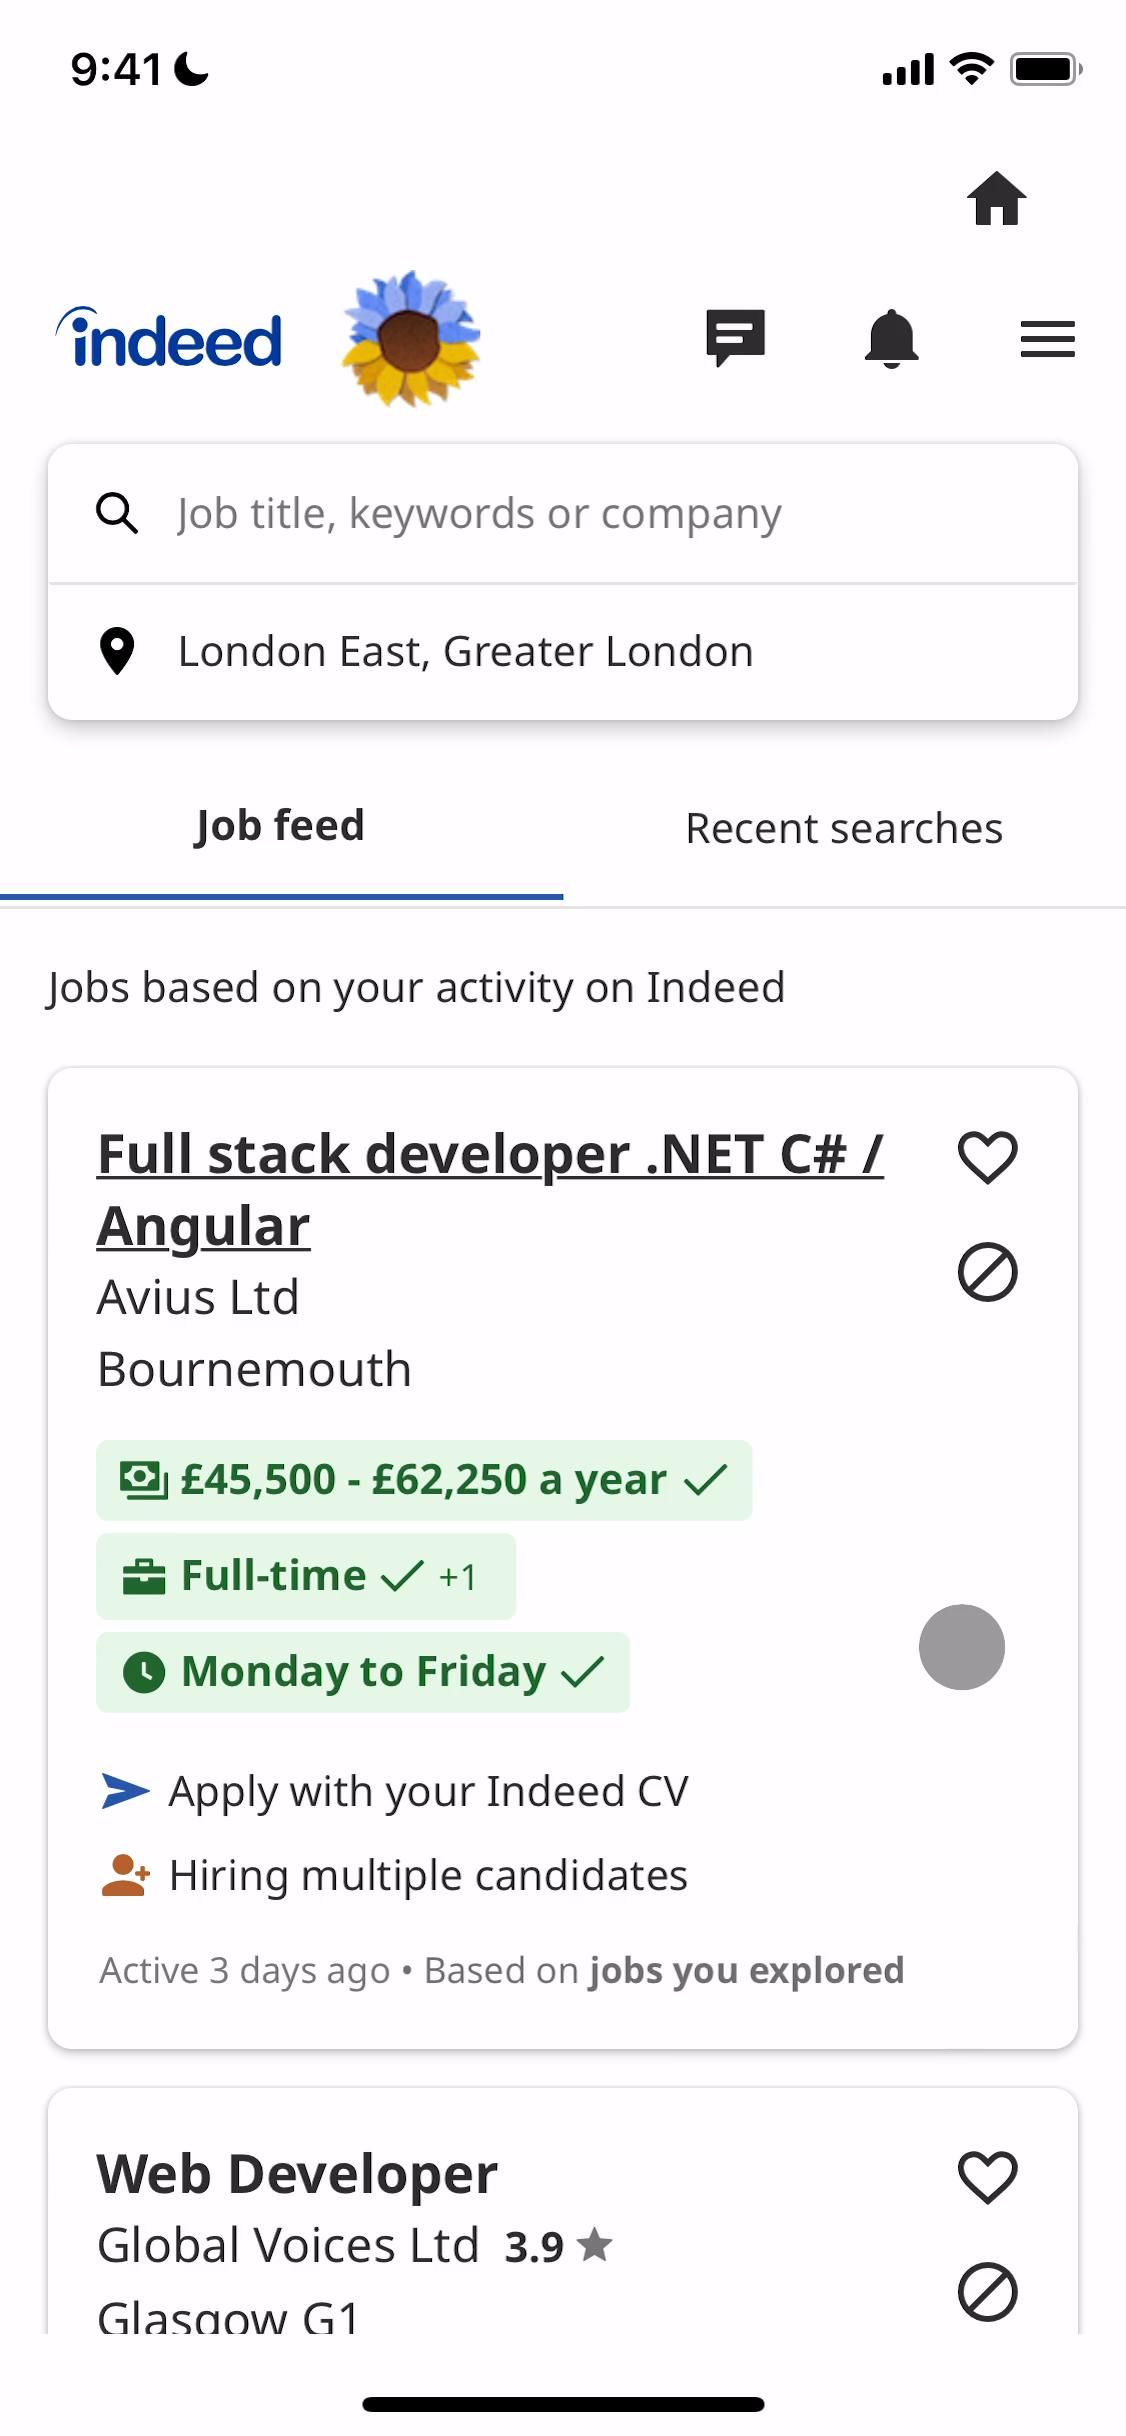Open the messages chat icon
Image resolution: width=1126 pixels, height=2436 pixels.
tap(735, 338)
